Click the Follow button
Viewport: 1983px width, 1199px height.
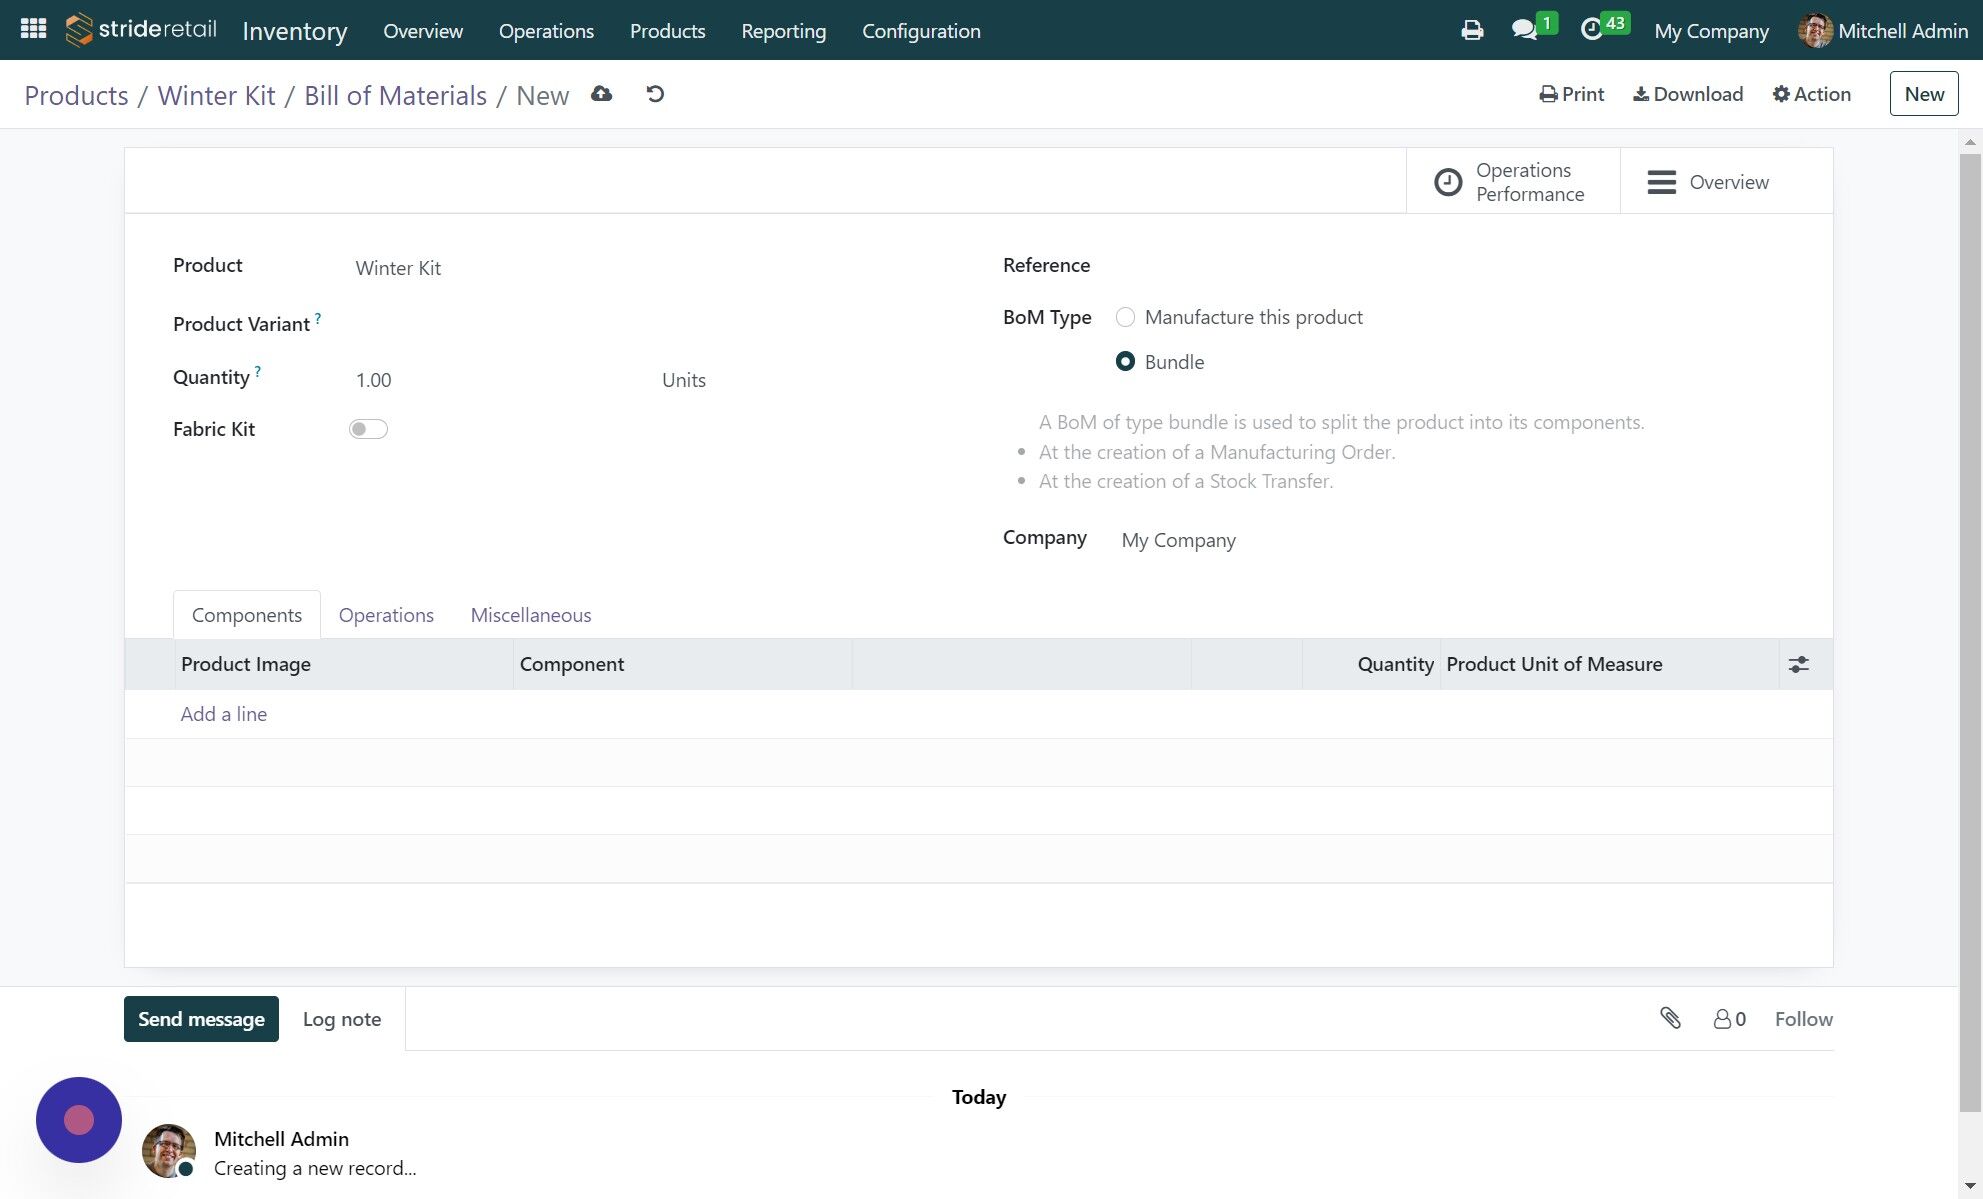coord(1803,1019)
